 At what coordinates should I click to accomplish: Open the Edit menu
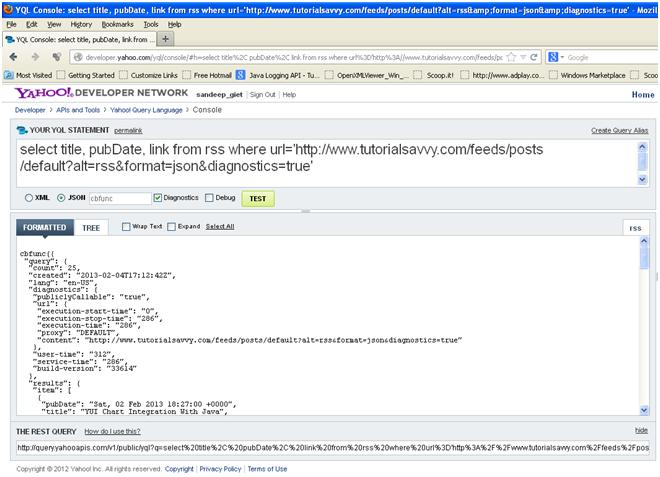coord(32,24)
